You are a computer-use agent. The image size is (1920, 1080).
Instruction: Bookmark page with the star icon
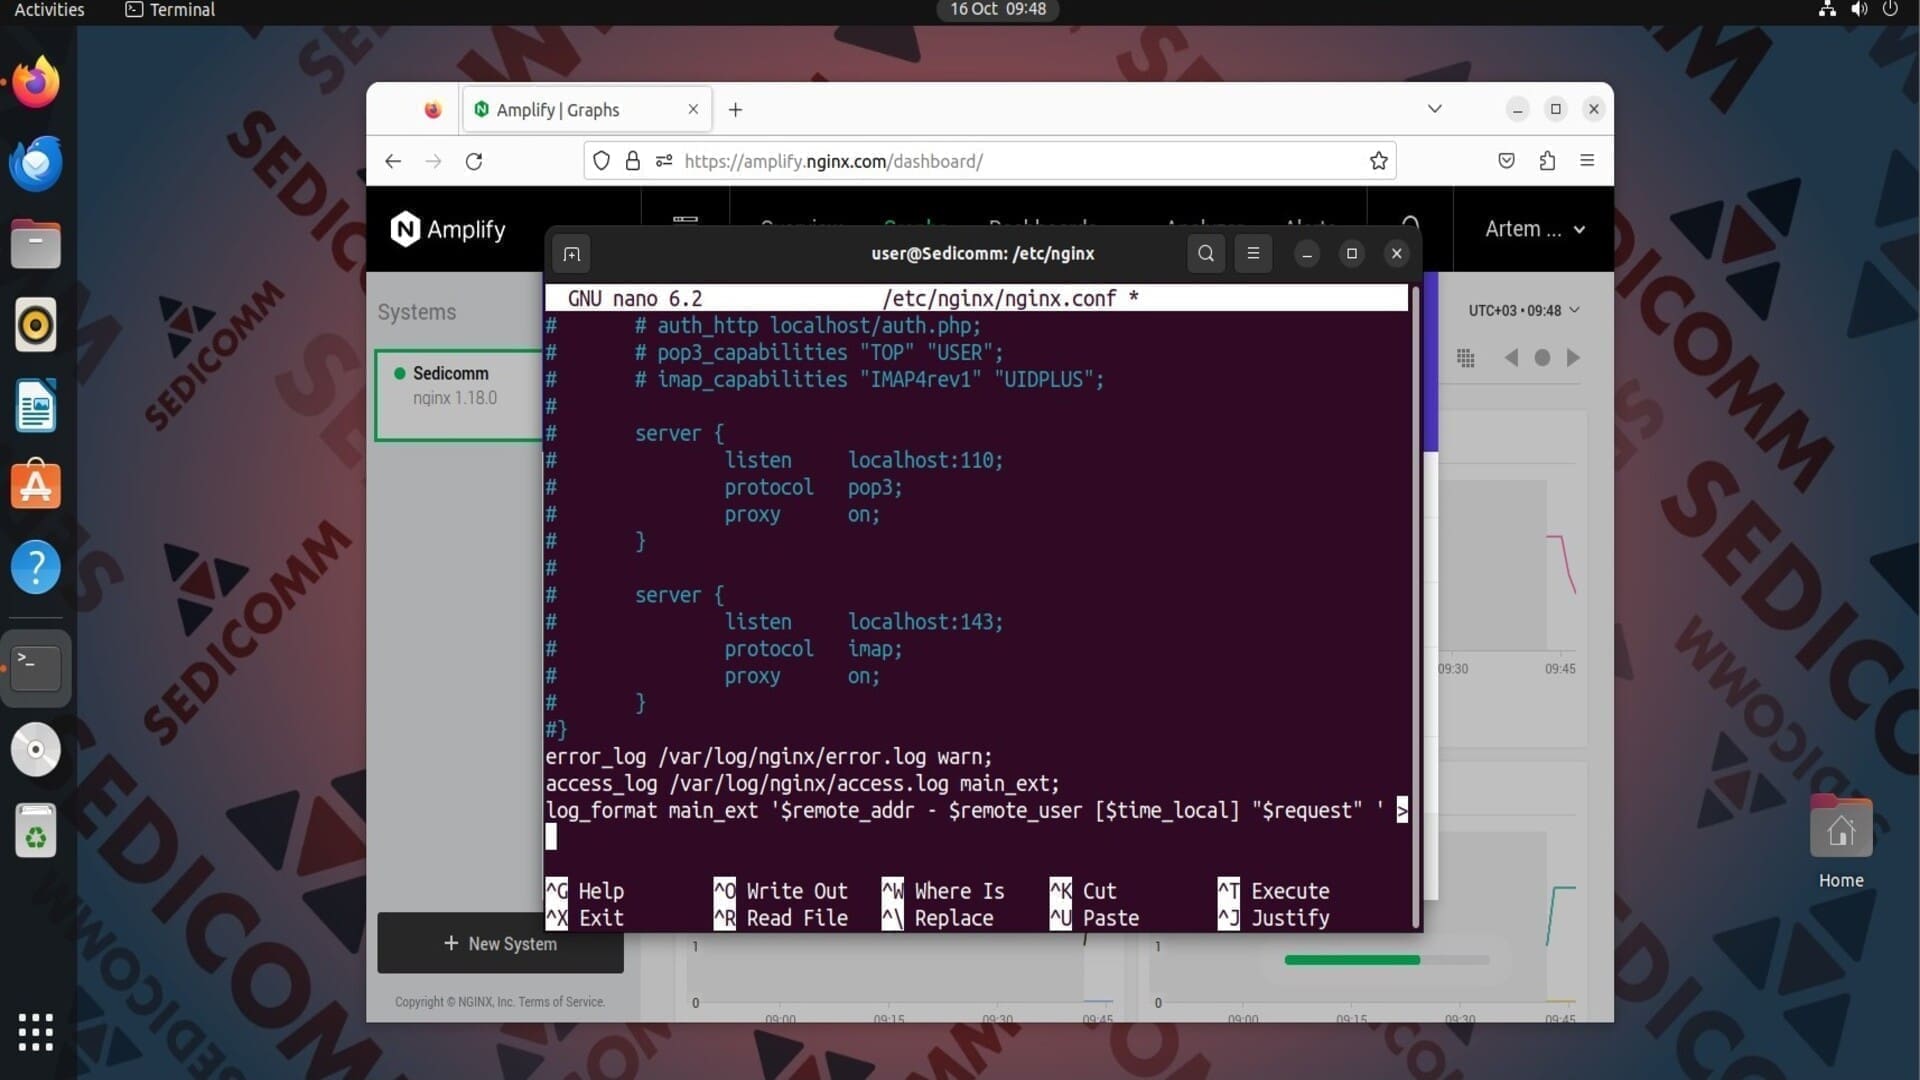point(1378,161)
